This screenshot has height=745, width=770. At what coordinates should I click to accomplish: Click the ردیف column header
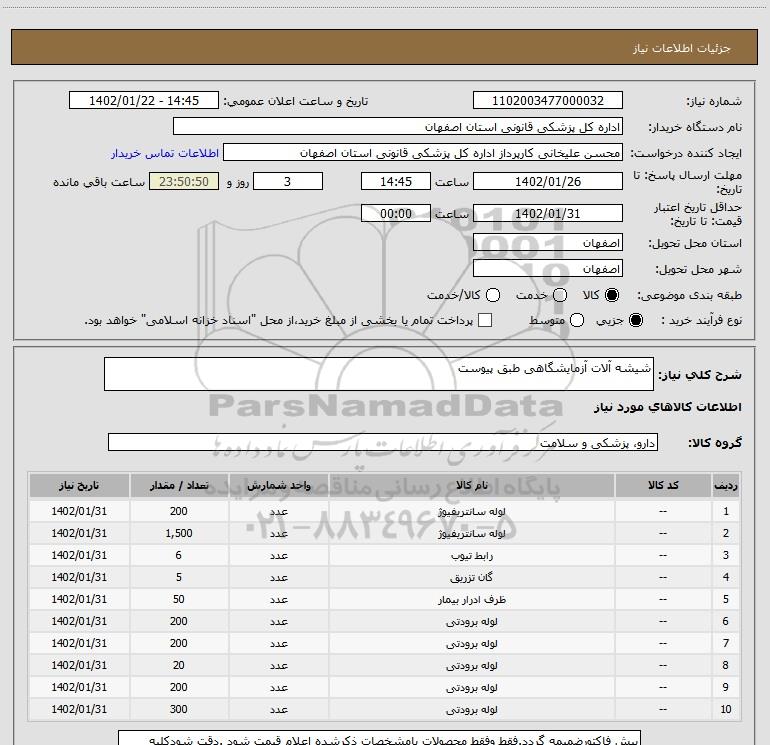point(726,485)
